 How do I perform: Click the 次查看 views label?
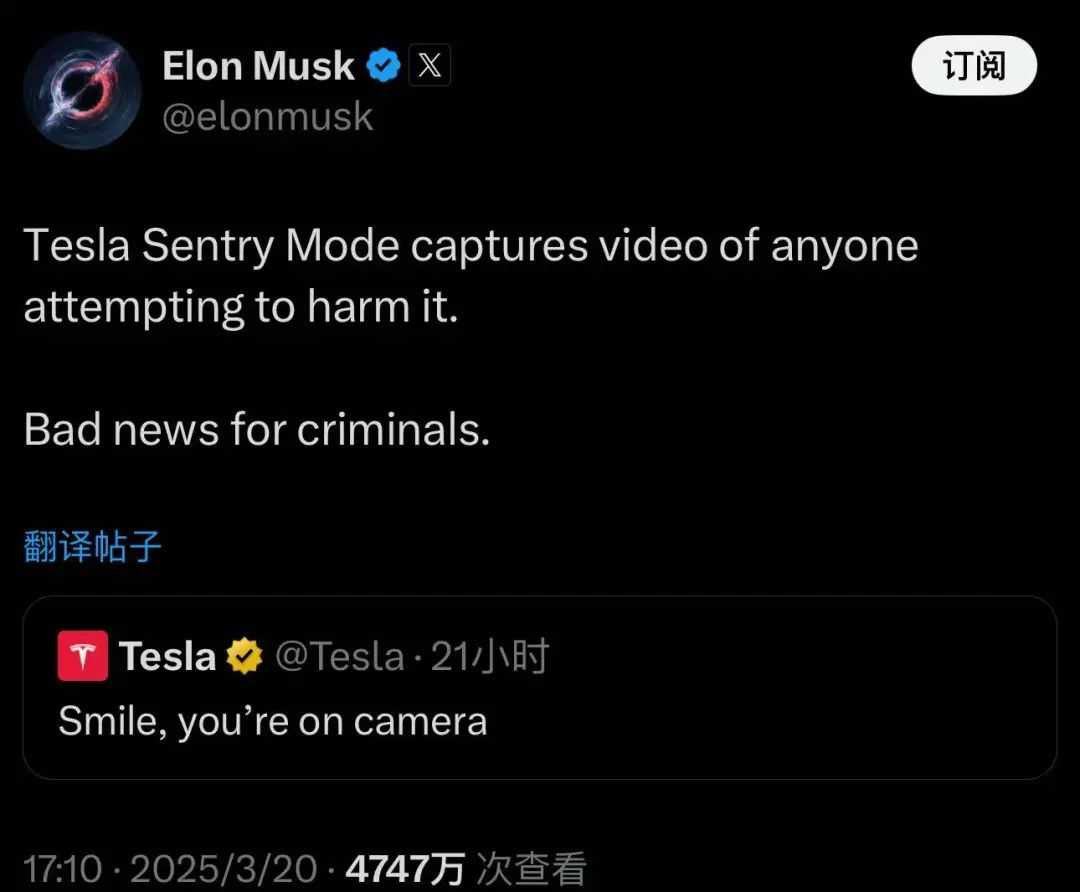(530, 867)
